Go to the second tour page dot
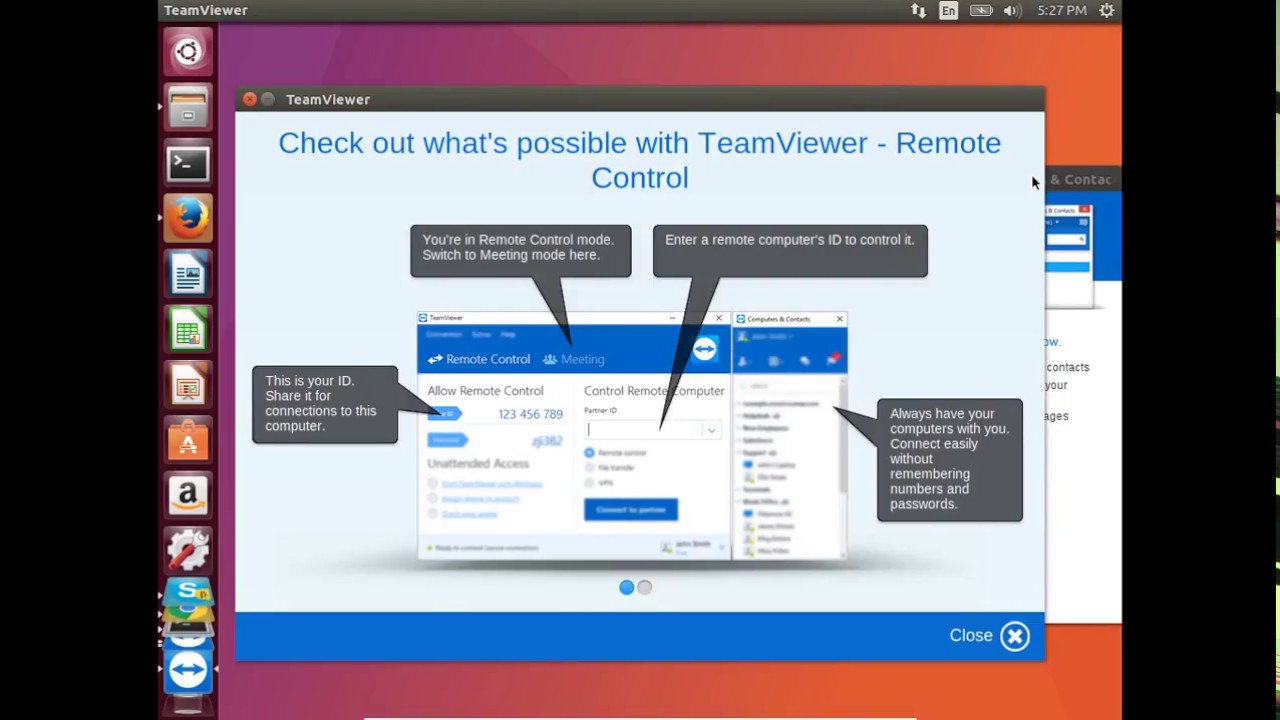The image size is (1280, 720). [645, 588]
